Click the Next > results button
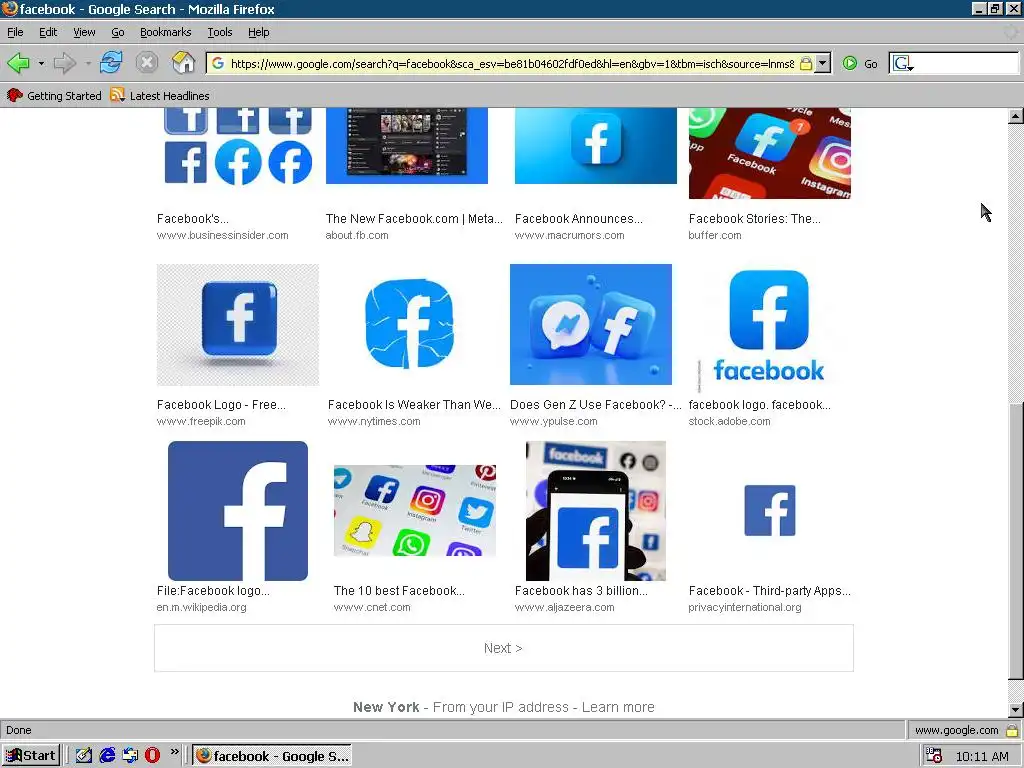This screenshot has width=1024, height=768. pyautogui.click(x=504, y=648)
